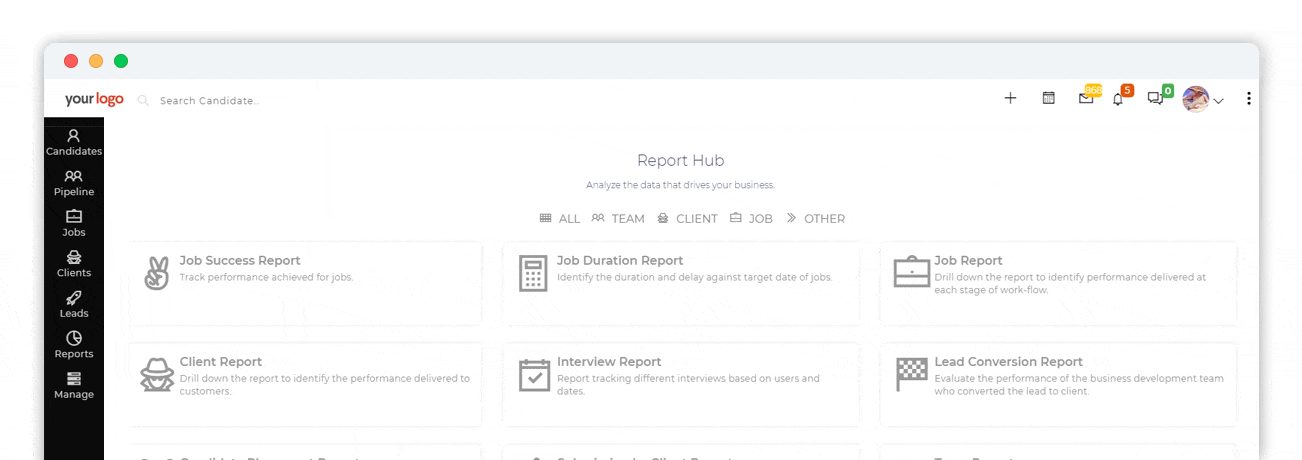Click the Report Hub heading
Image resolution: width=1302 pixels, height=460 pixels.
(x=680, y=160)
